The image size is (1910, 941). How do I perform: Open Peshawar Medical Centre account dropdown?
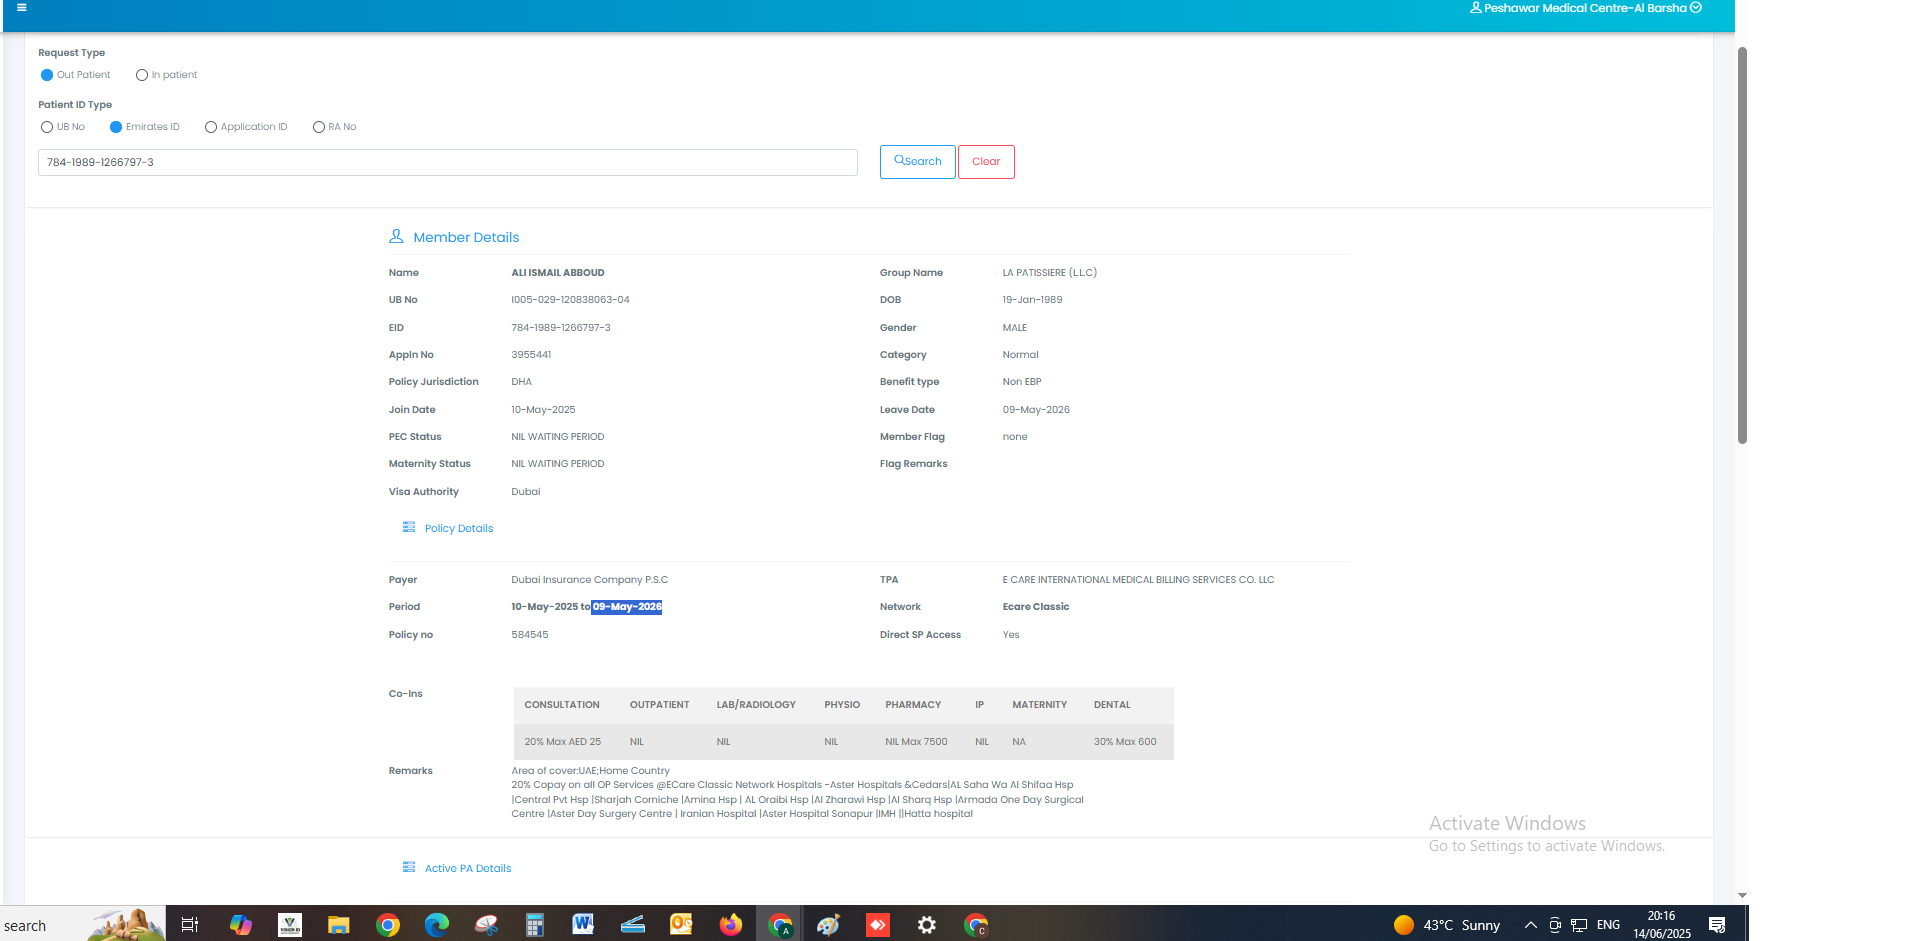[1585, 8]
